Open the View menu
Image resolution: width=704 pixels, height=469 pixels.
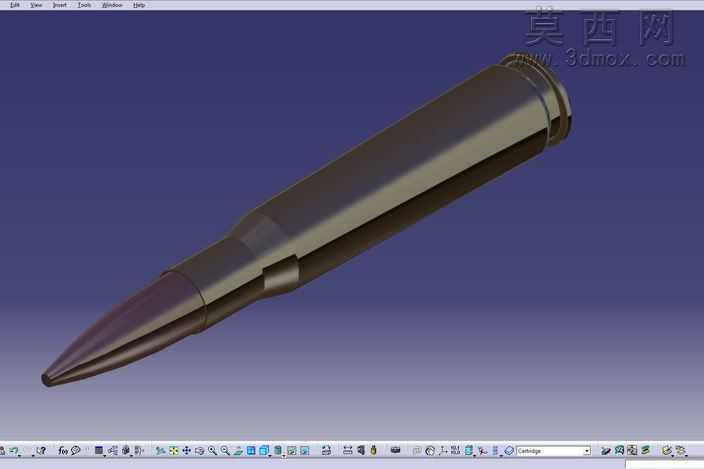(x=36, y=5)
